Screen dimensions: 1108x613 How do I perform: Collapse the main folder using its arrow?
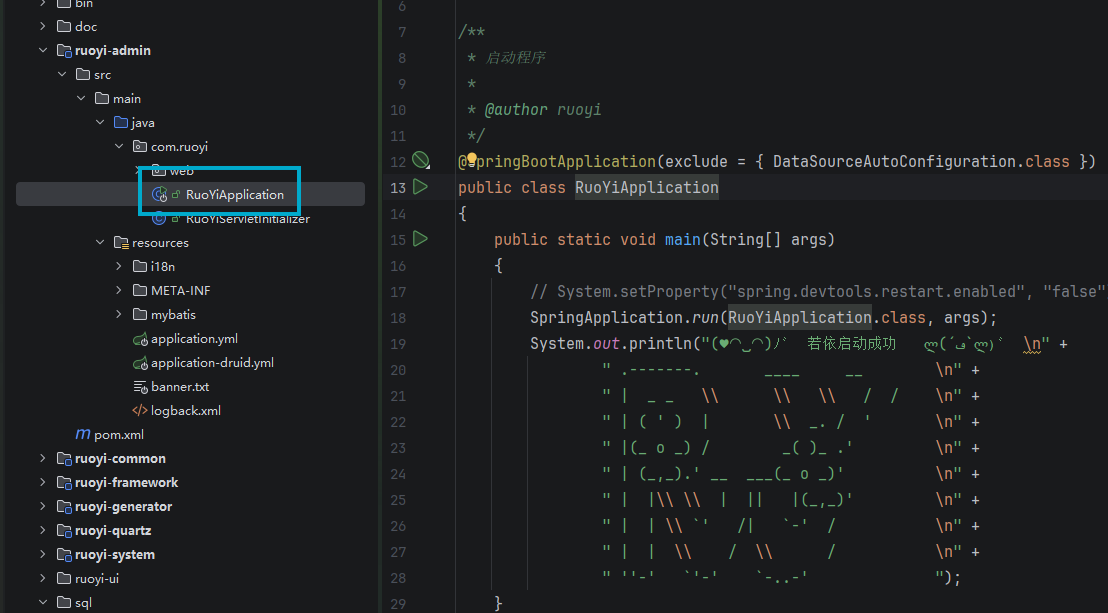[x=81, y=98]
